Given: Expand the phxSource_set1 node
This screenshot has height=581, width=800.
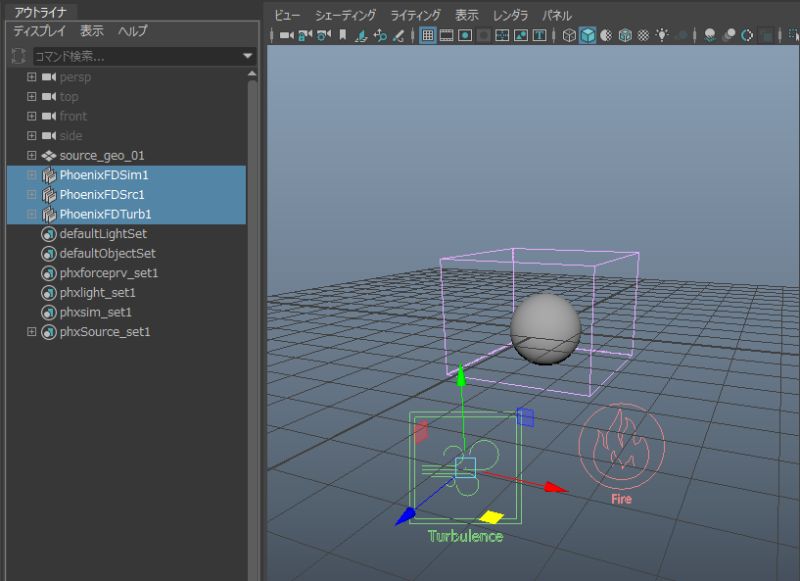Looking at the screenshot, I should (x=32, y=332).
